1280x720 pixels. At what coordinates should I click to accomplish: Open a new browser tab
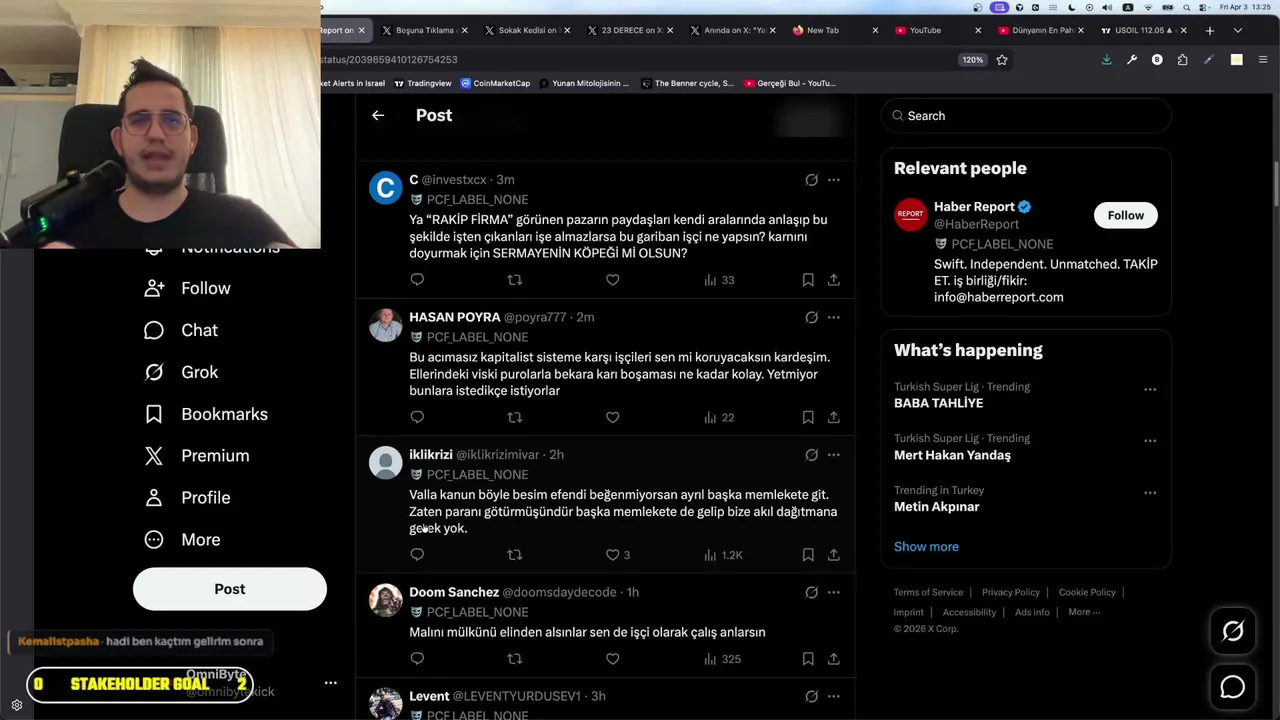(x=1210, y=30)
